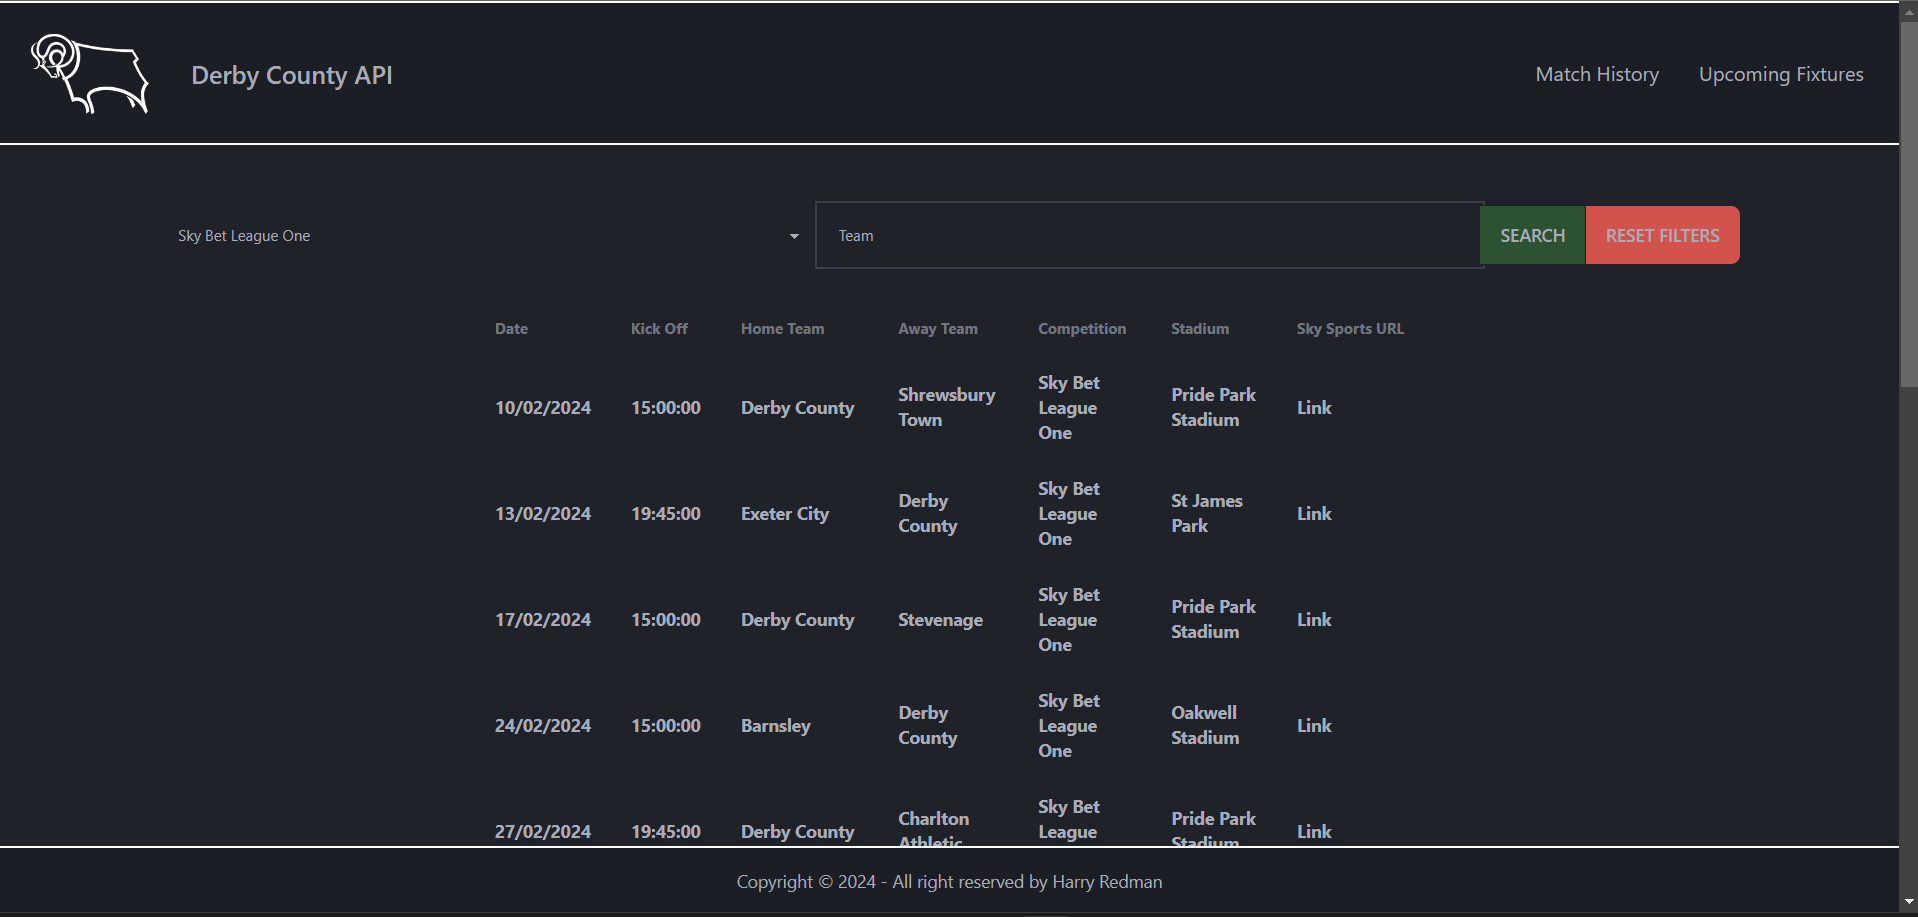Screen dimensions: 1918x917
Task: Select the Stadium column header
Action: pos(1200,329)
